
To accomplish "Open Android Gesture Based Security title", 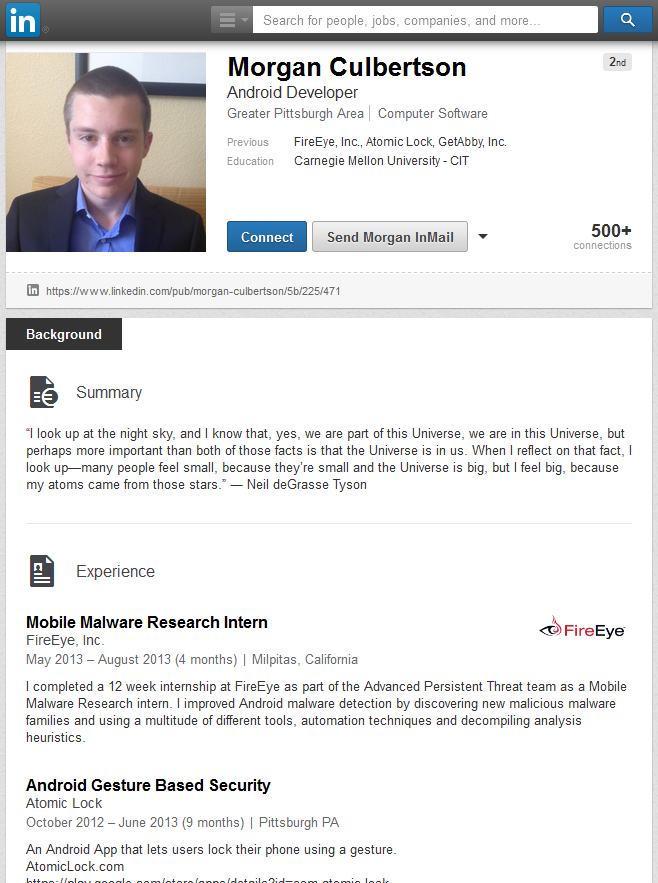I will tap(148, 785).
